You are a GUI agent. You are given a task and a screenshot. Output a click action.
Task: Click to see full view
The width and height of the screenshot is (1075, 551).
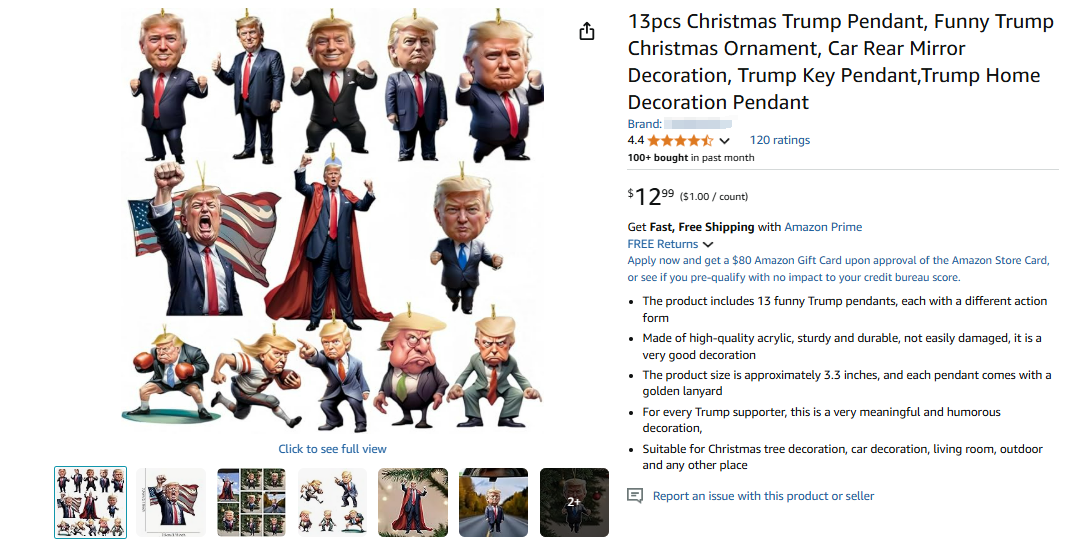coord(333,449)
